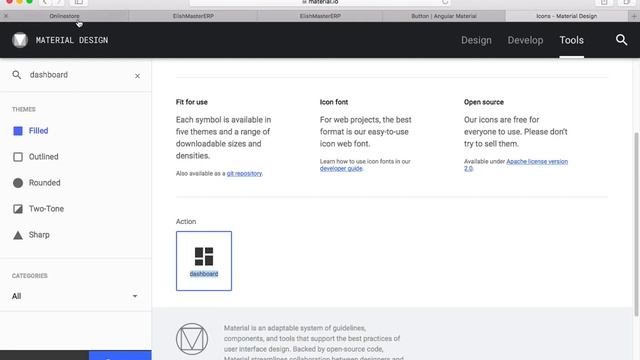Clear the dashboard search with the X
The height and width of the screenshot is (360, 640).
(137, 76)
